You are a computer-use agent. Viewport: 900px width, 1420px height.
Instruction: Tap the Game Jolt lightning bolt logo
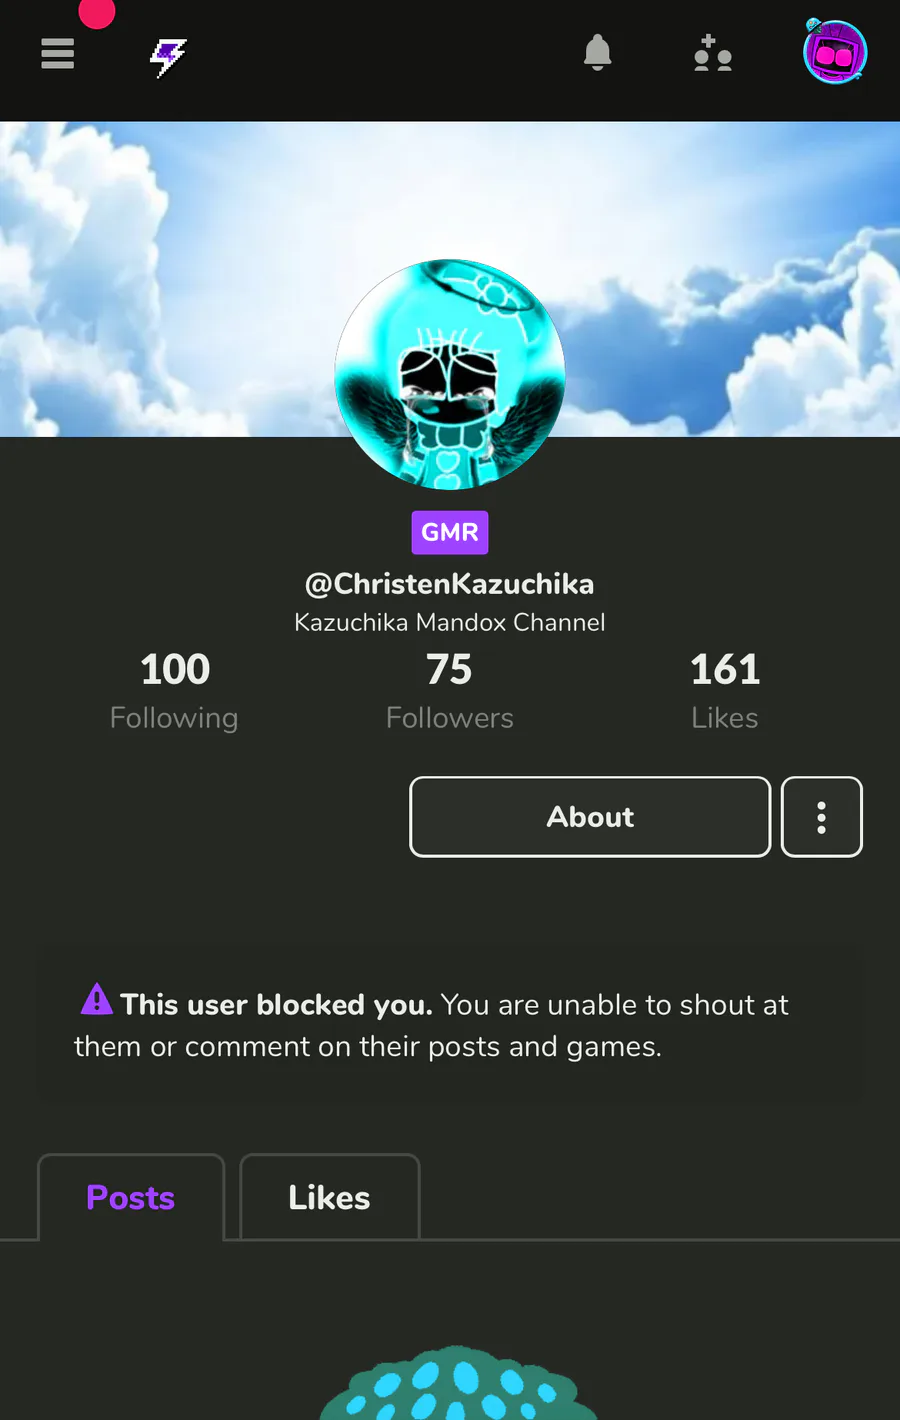(168, 57)
